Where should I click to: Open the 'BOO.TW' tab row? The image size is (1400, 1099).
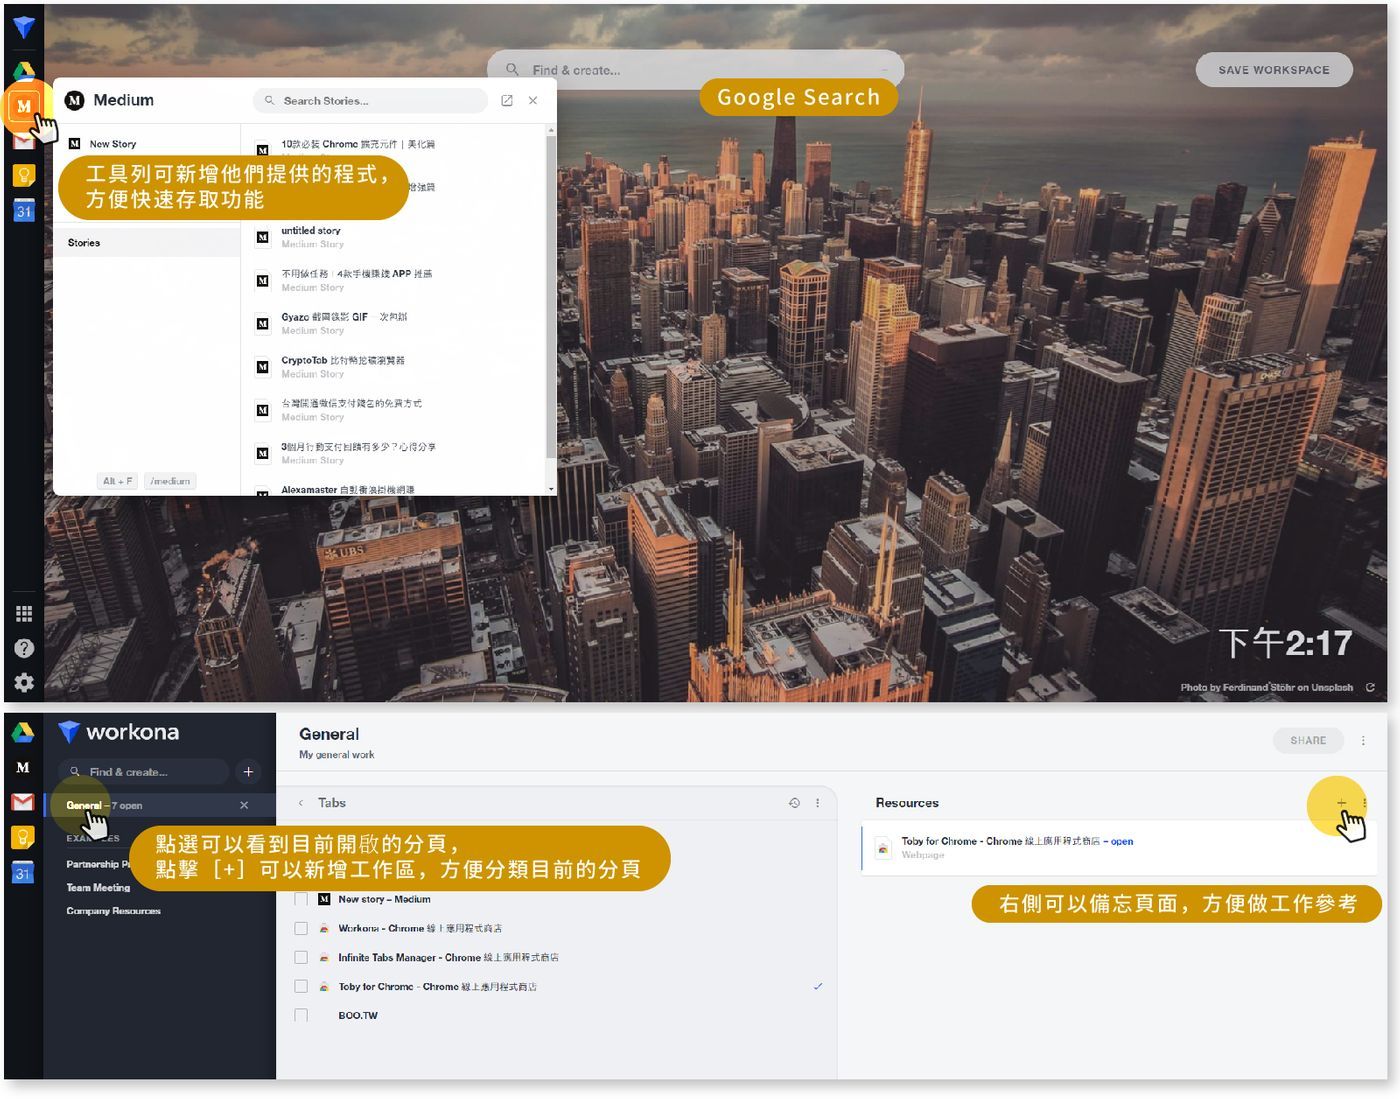(560, 1015)
